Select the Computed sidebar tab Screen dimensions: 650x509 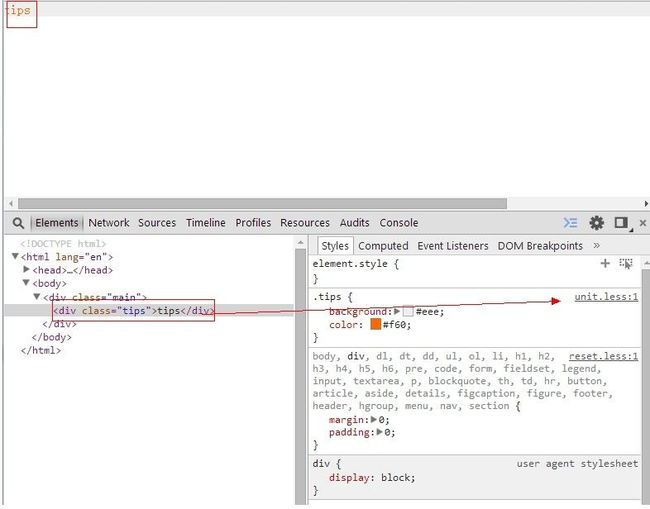(383, 246)
